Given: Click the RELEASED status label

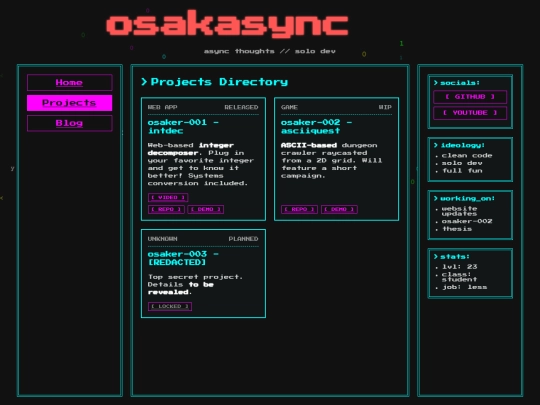Looking at the screenshot, I should (x=241, y=107).
